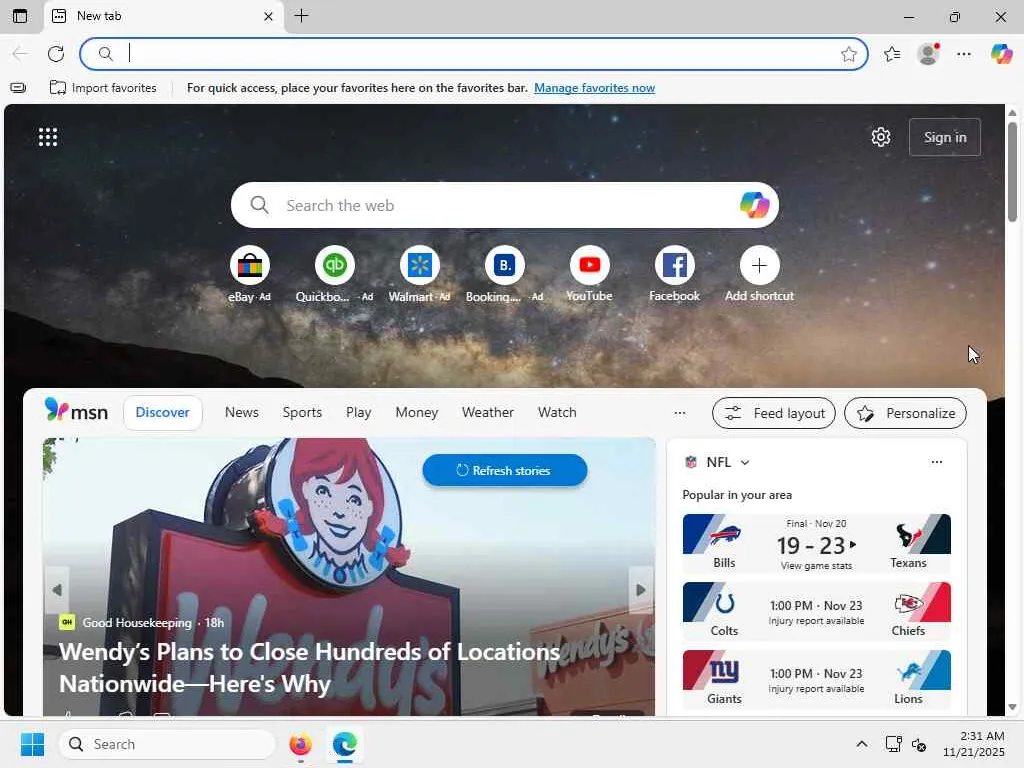Show more feed categories ellipsis

coord(679,413)
